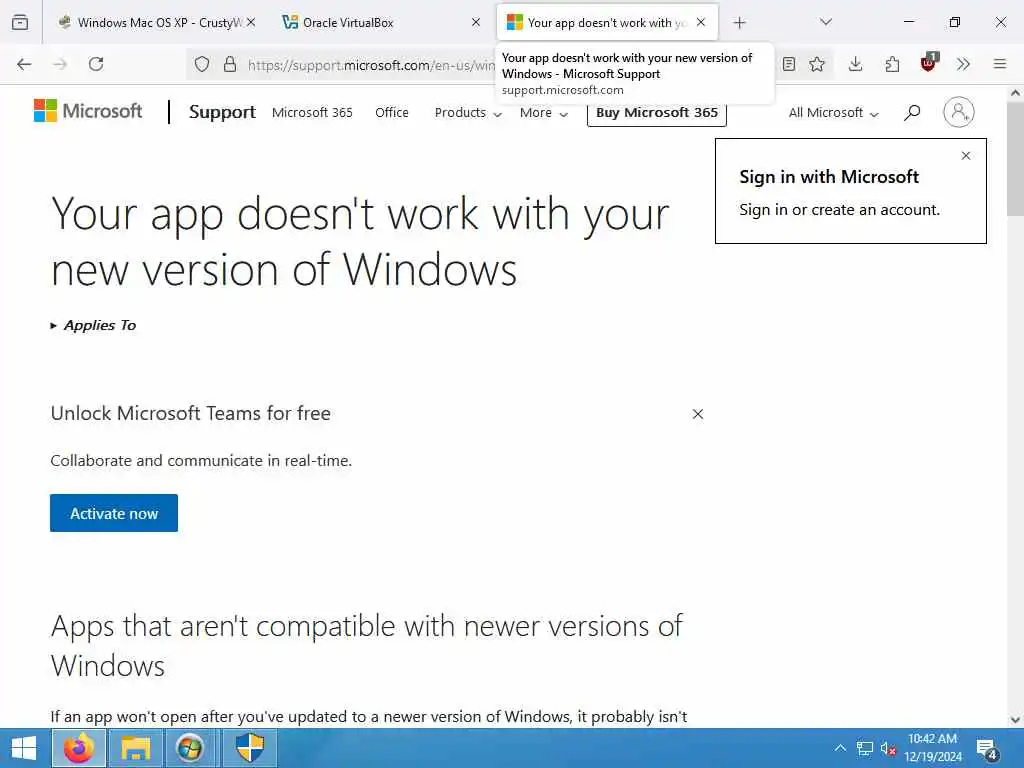Image resolution: width=1024 pixels, height=768 pixels.
Task: Open account sign-in avatar
Action: click(x=959, y=112)
